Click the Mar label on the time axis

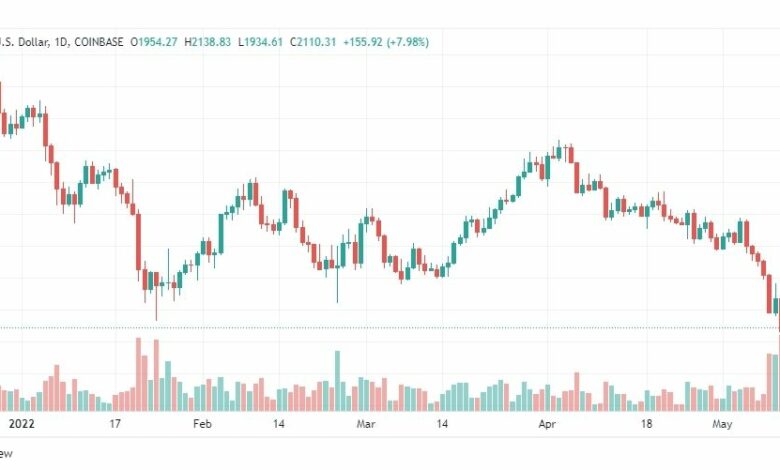pos(366,424)
